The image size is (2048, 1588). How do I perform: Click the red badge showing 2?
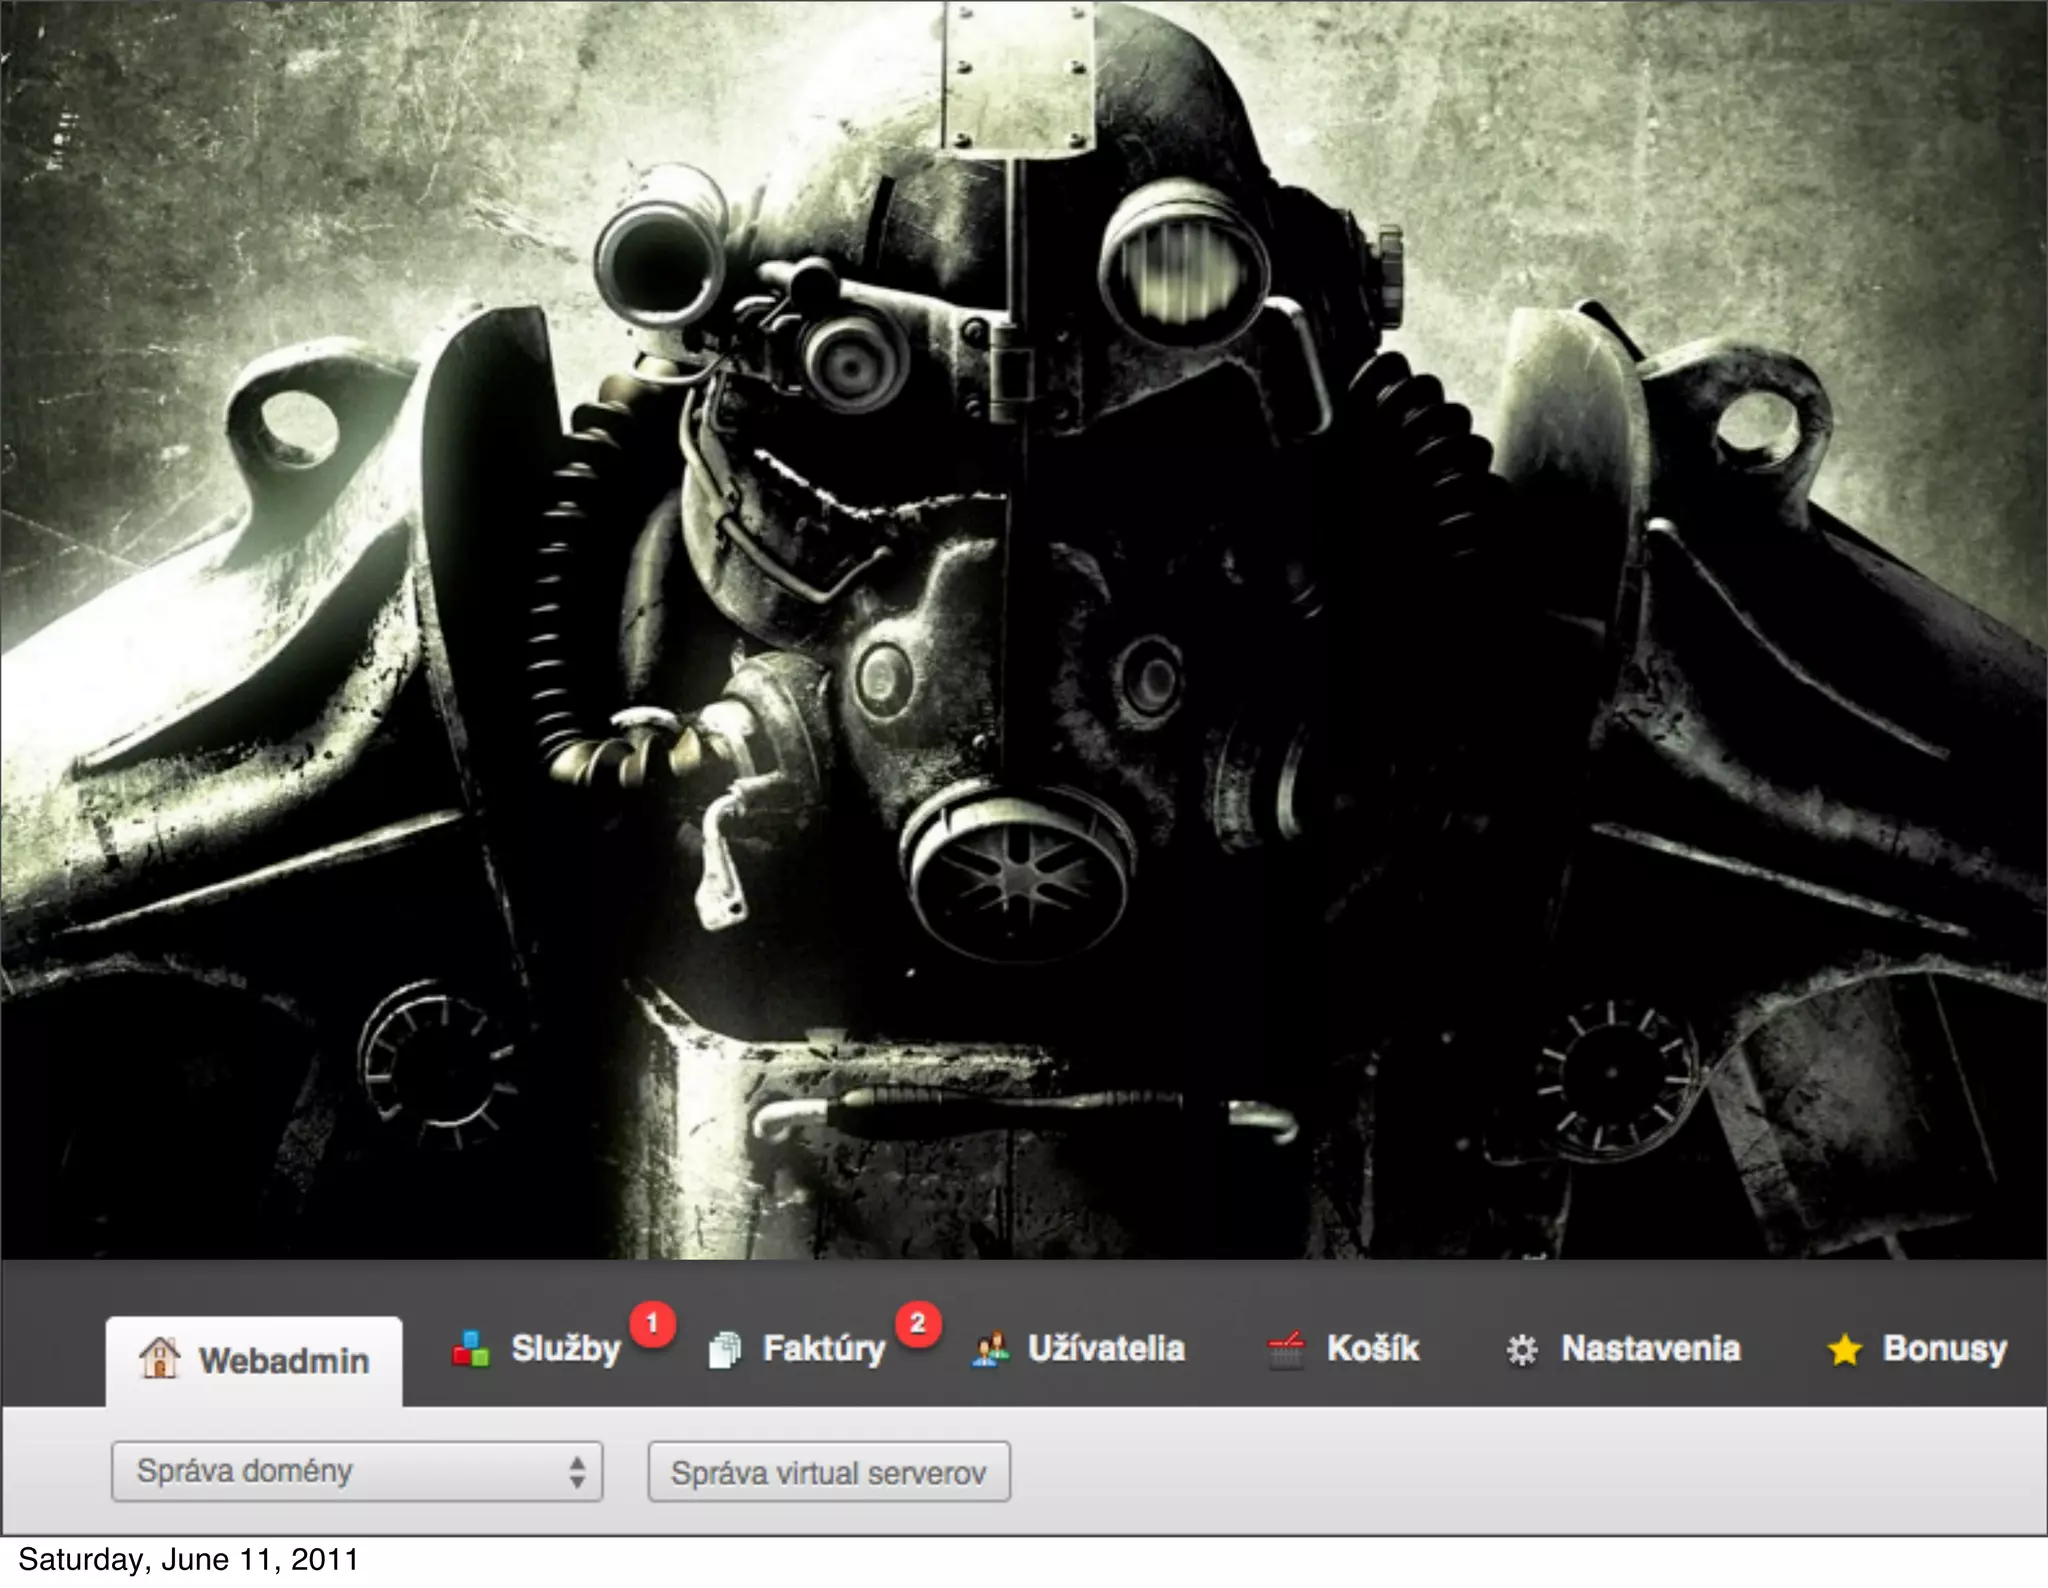click(917, 1324)
